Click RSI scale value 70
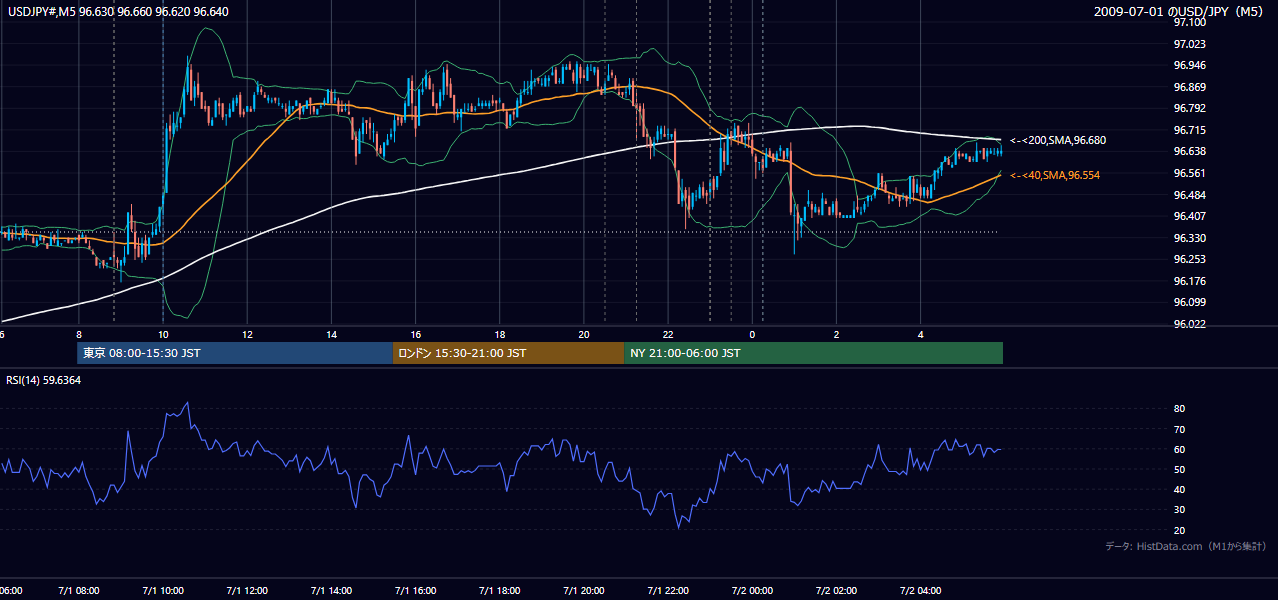1278x600 pixels. coord(1179,429)
